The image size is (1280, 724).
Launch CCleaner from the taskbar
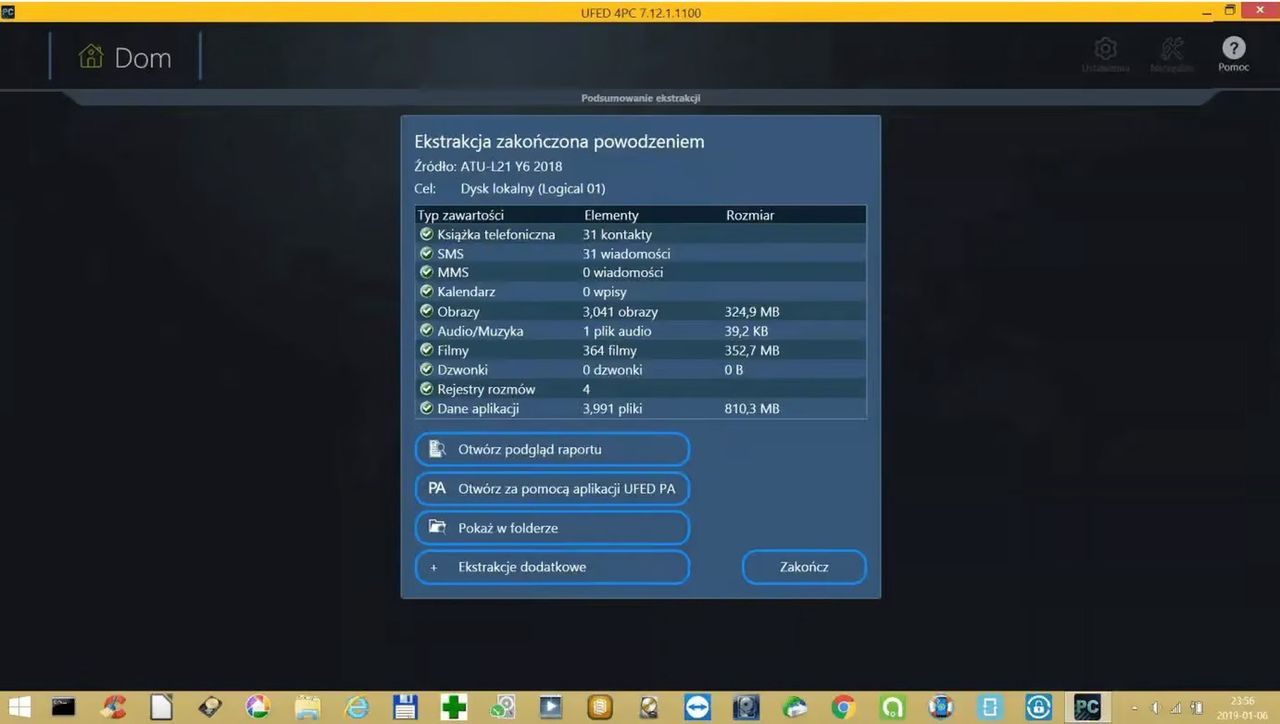(x=113, y=707)
